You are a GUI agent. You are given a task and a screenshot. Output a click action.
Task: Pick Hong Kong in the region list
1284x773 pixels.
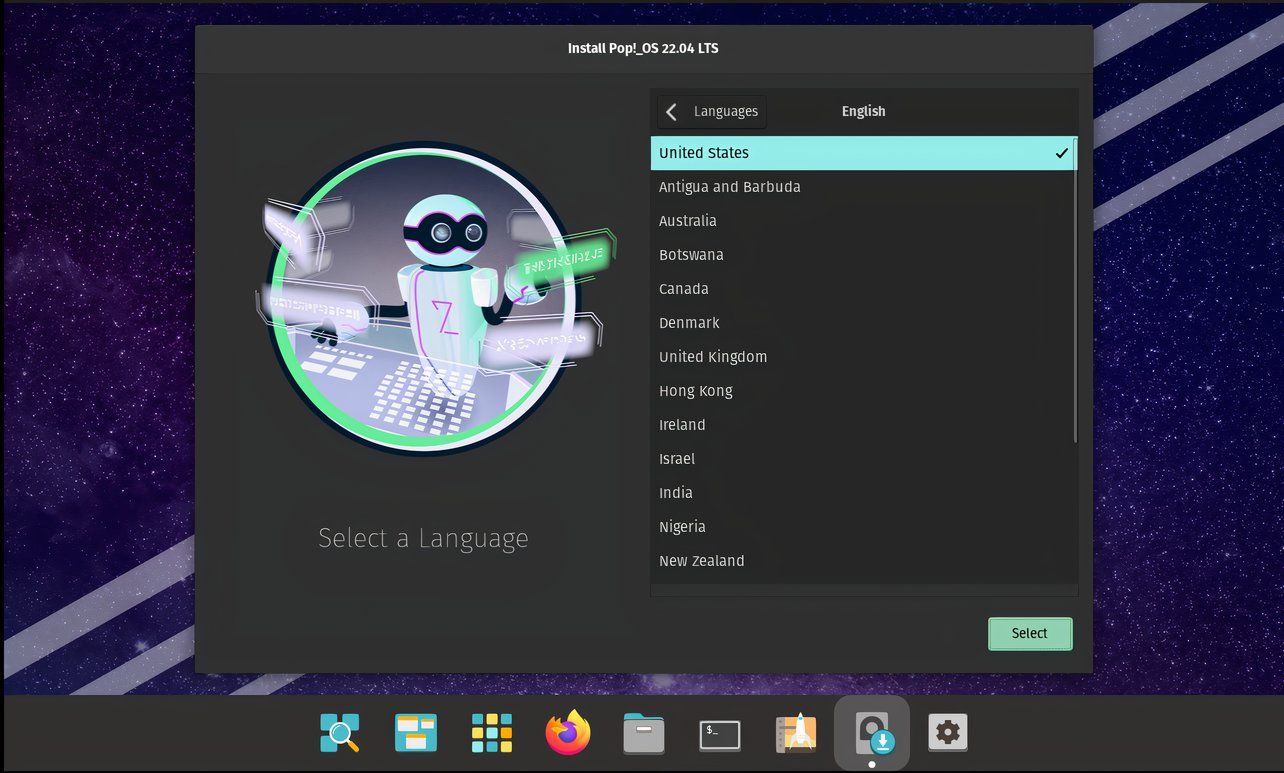click(696, 390)
